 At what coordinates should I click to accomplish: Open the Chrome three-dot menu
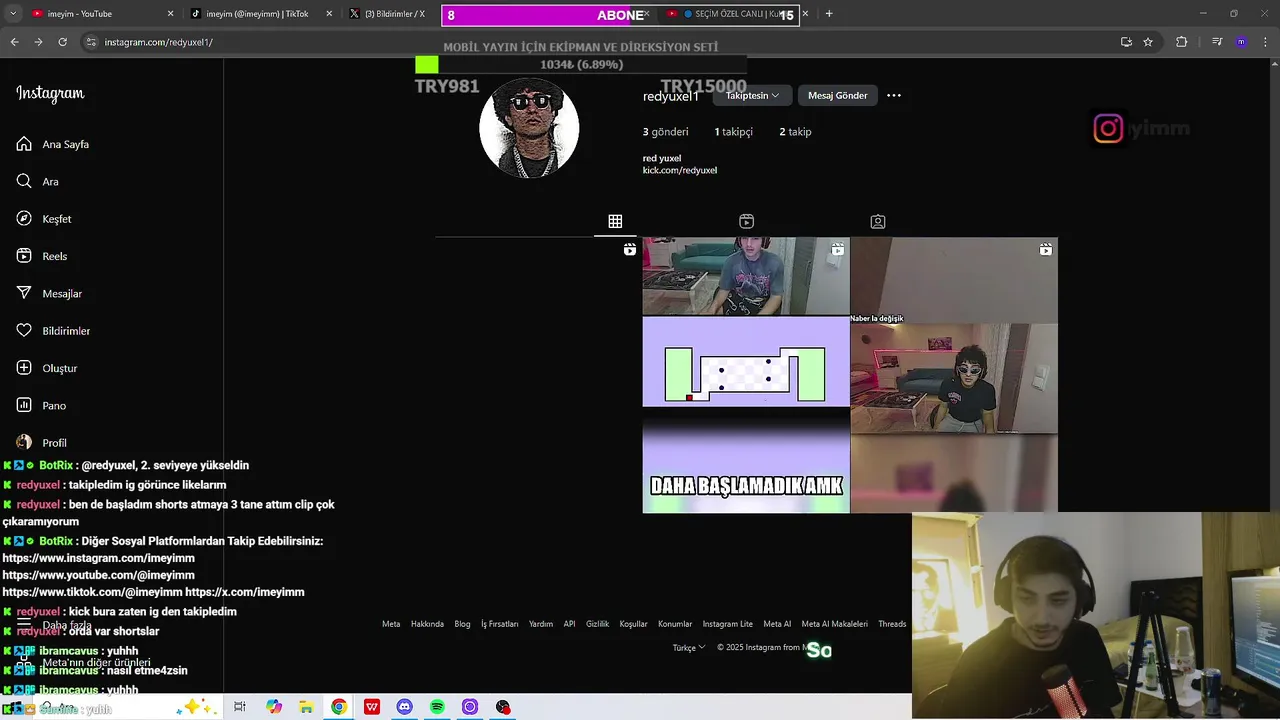pyautogui.click(x=1264, y=42)
